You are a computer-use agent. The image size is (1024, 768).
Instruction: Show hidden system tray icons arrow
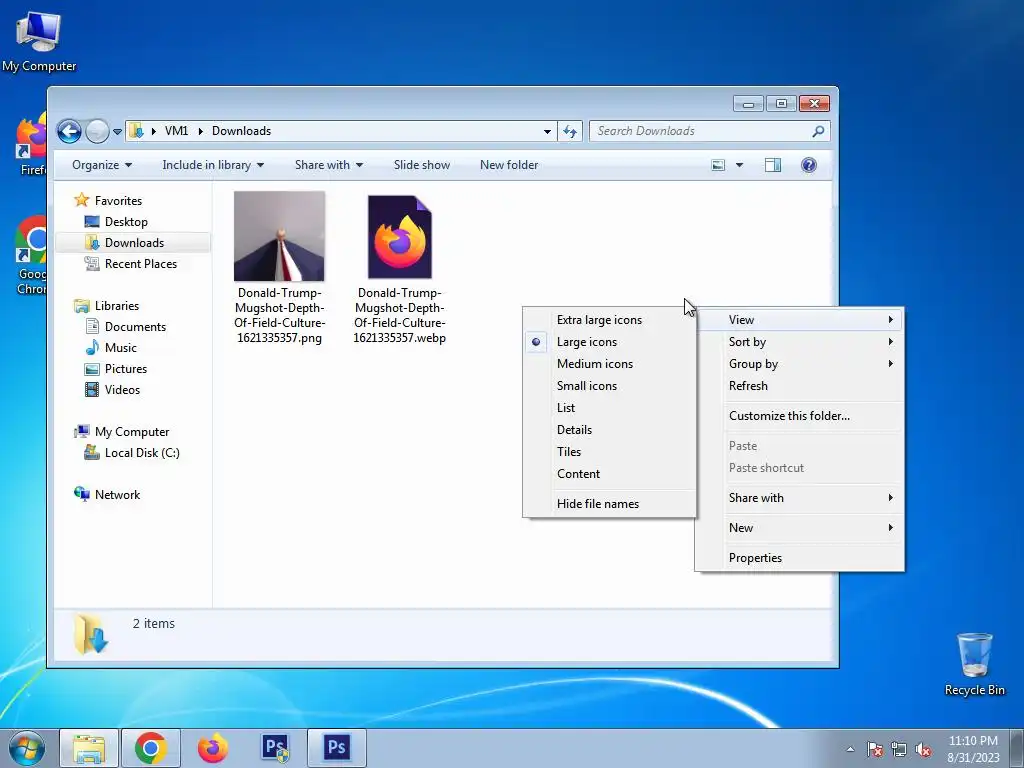click(850, 749)
